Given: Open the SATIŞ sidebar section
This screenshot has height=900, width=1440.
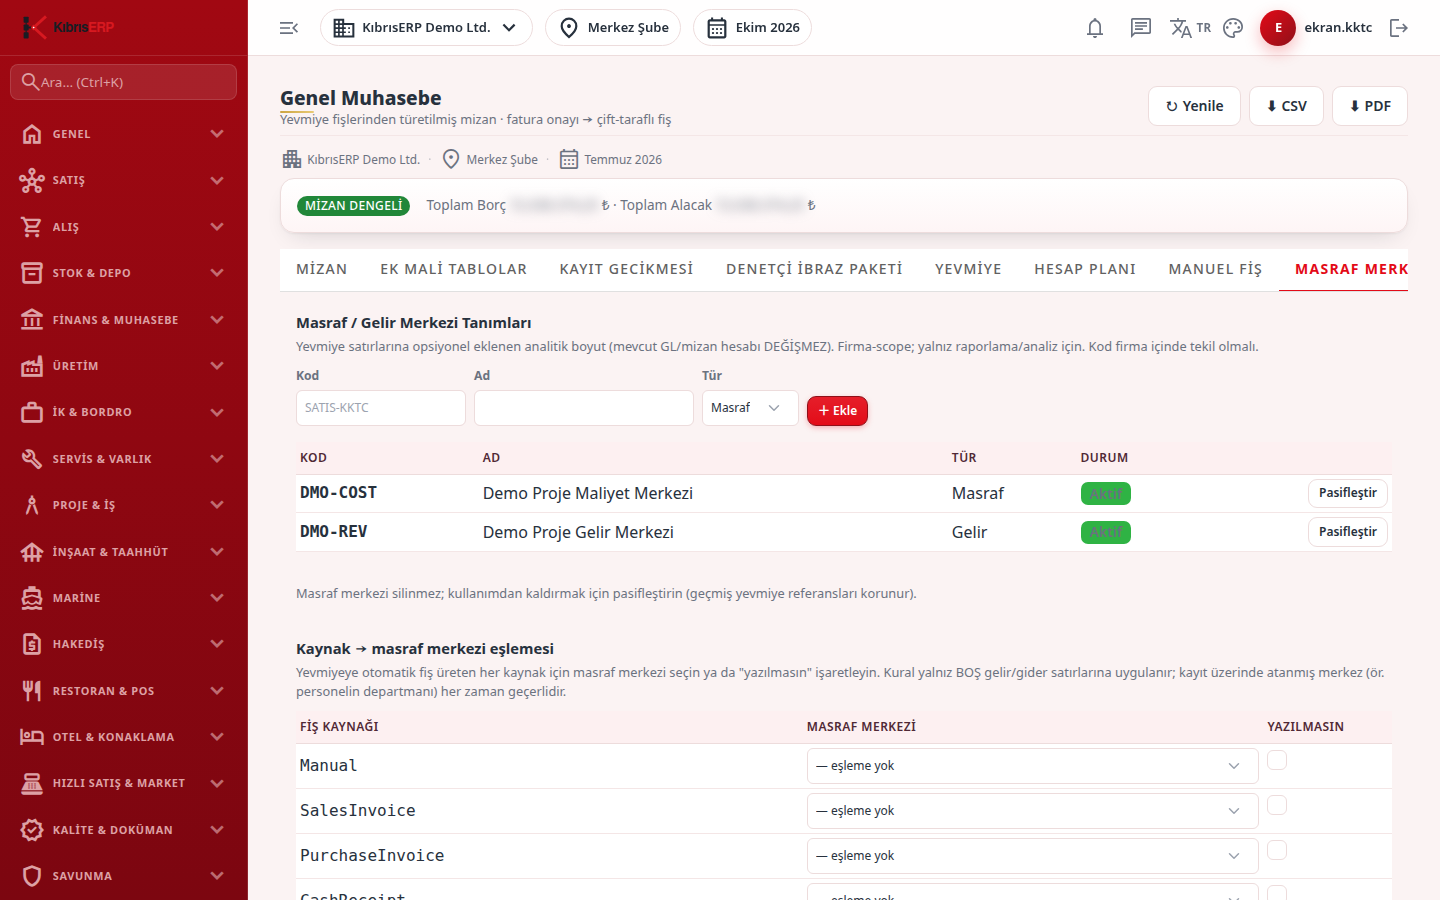Looking at the screenshot, I should [x=124, y=180].
